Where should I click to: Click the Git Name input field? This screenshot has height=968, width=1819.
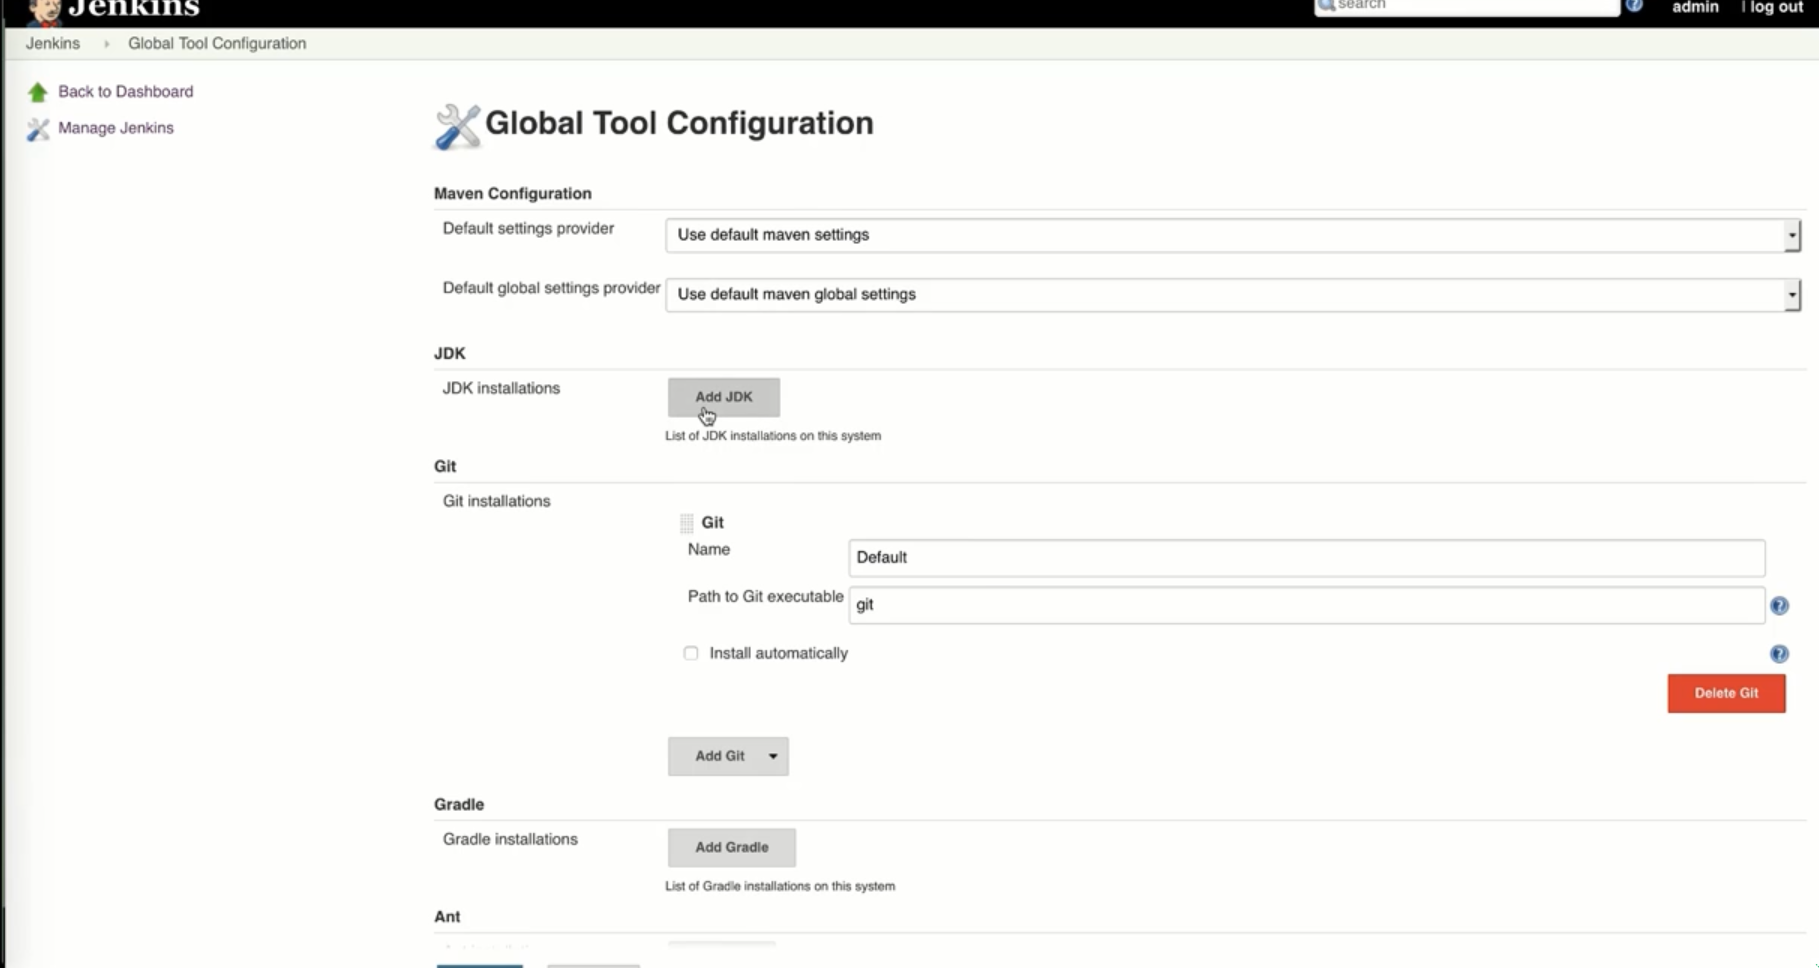coord(1307,558)
